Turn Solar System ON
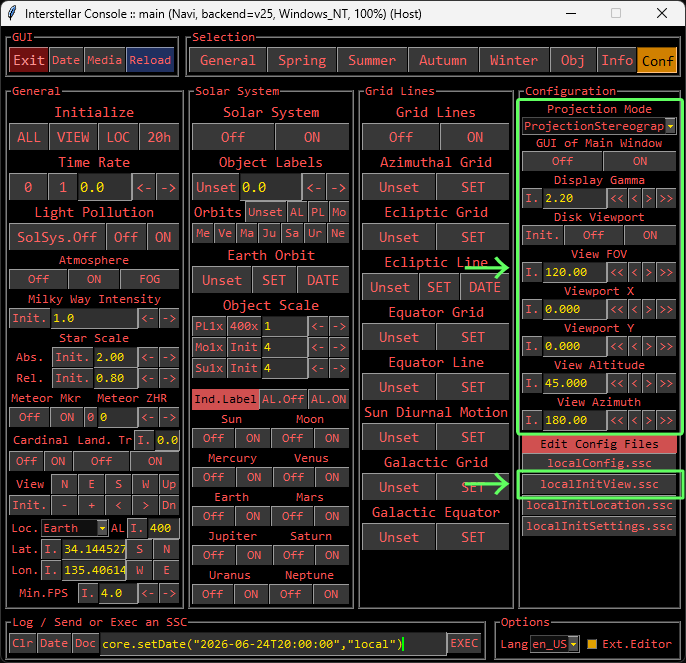The width and height of the screenshot is (686, 663). point(312,137)
